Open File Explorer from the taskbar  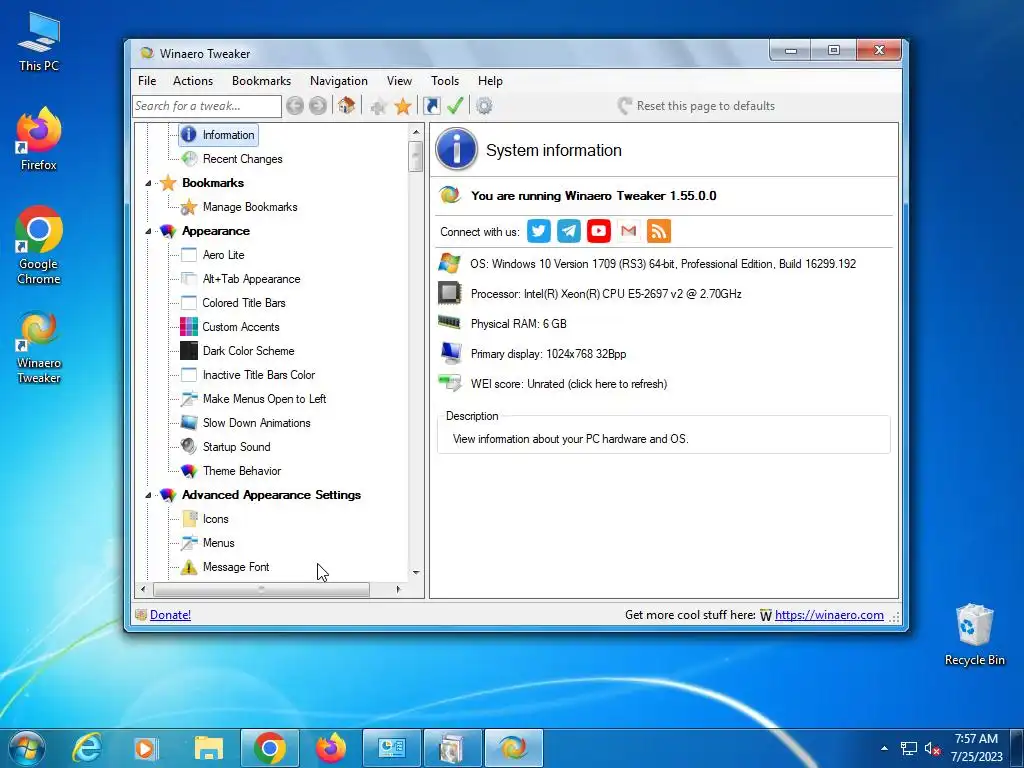pyautogui.click(x=209, y=748)
